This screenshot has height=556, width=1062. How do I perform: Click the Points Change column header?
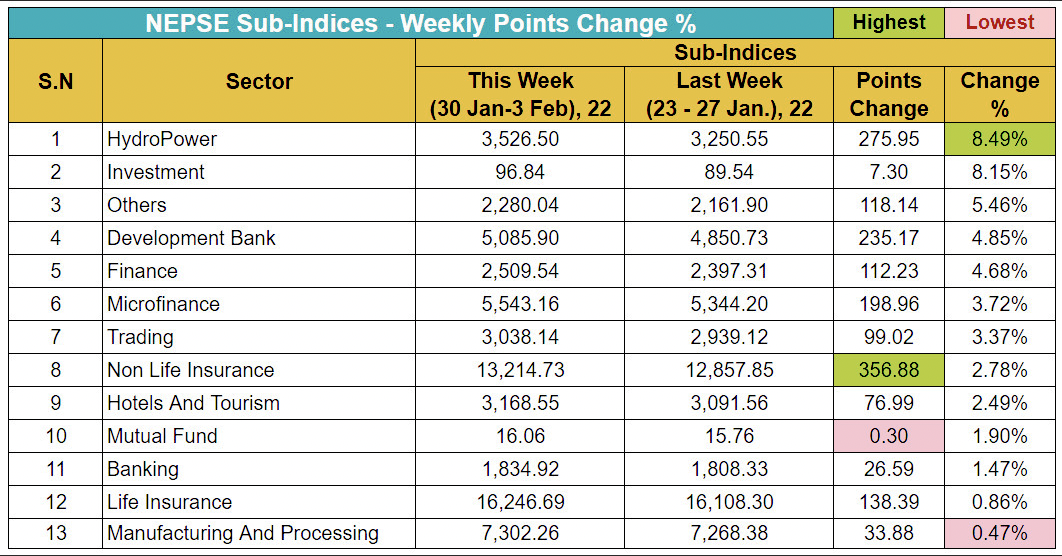[x=889, y=94]
